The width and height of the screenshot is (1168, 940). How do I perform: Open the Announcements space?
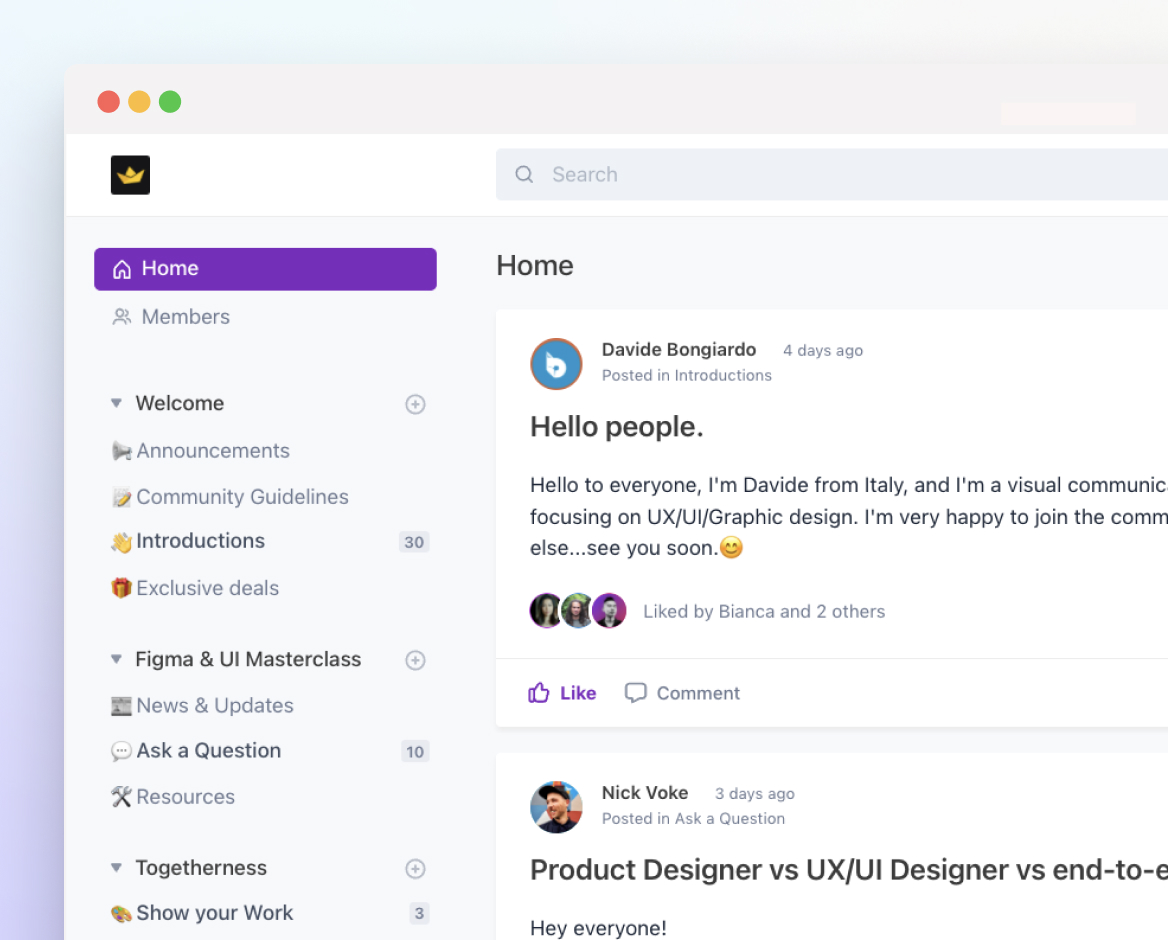212,451
